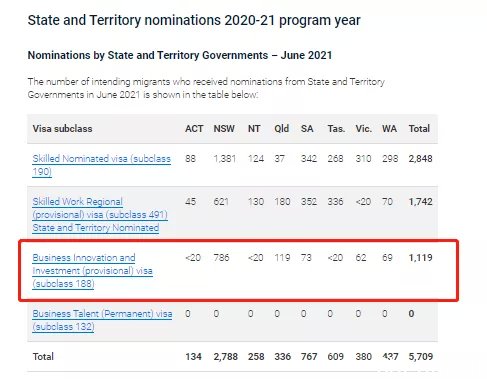Select the 1,381 NSW cell for subclass 190

click(225, 159)
